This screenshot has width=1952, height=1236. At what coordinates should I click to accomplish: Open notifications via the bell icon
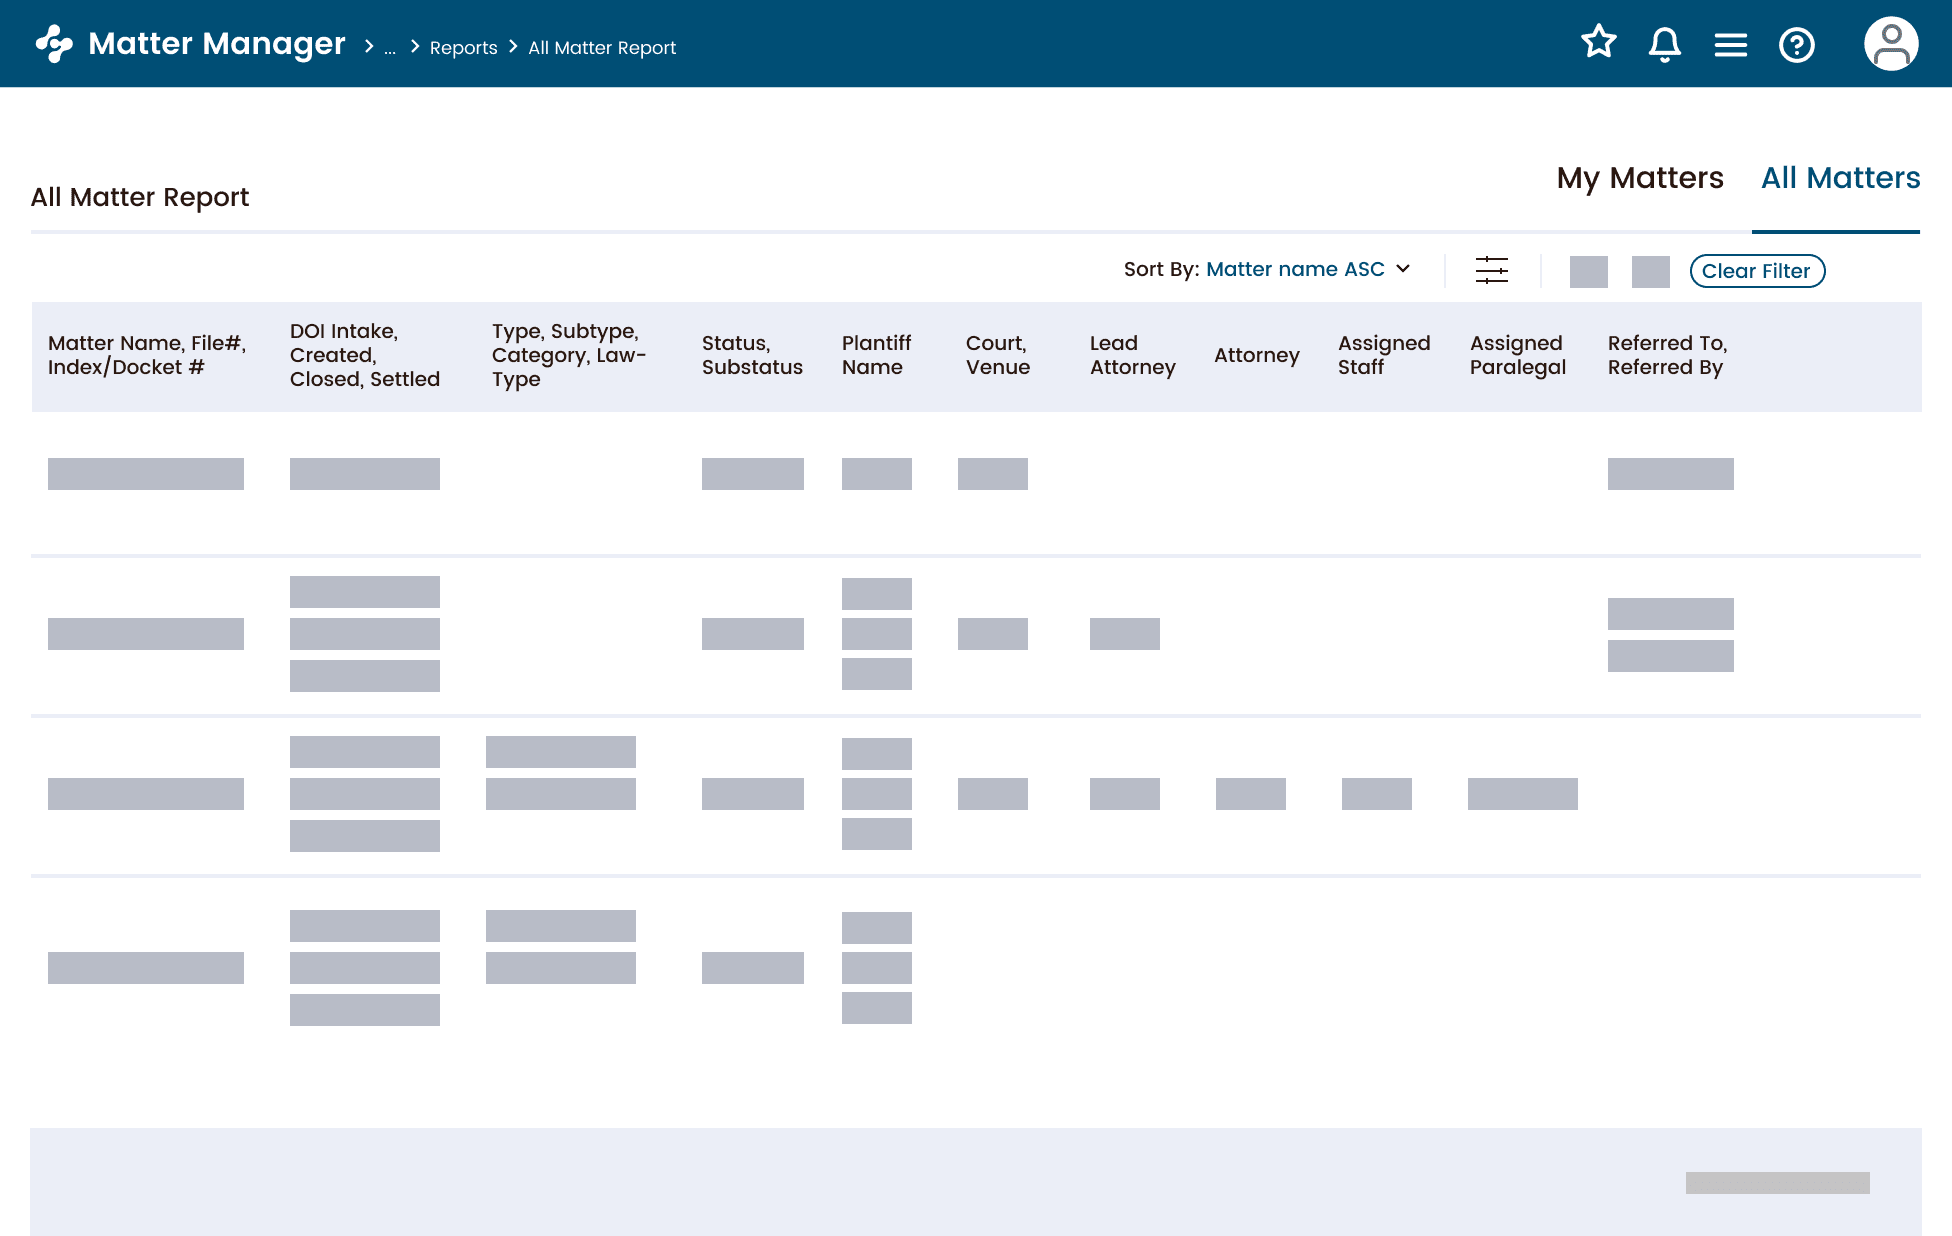pyautogui.click(x=1664, y=43)
